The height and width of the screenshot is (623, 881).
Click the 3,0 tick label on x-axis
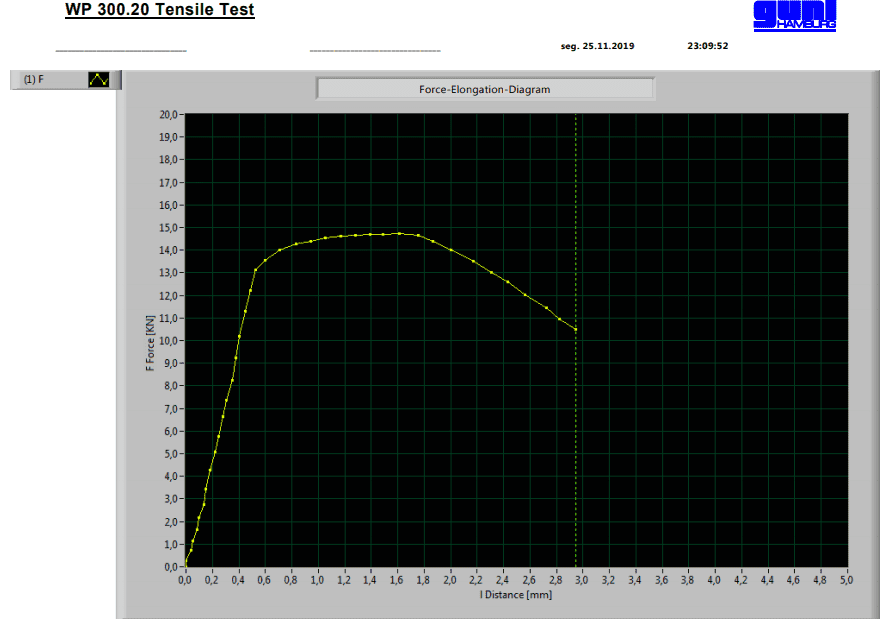pyautogui.click(x=582, y=580)
